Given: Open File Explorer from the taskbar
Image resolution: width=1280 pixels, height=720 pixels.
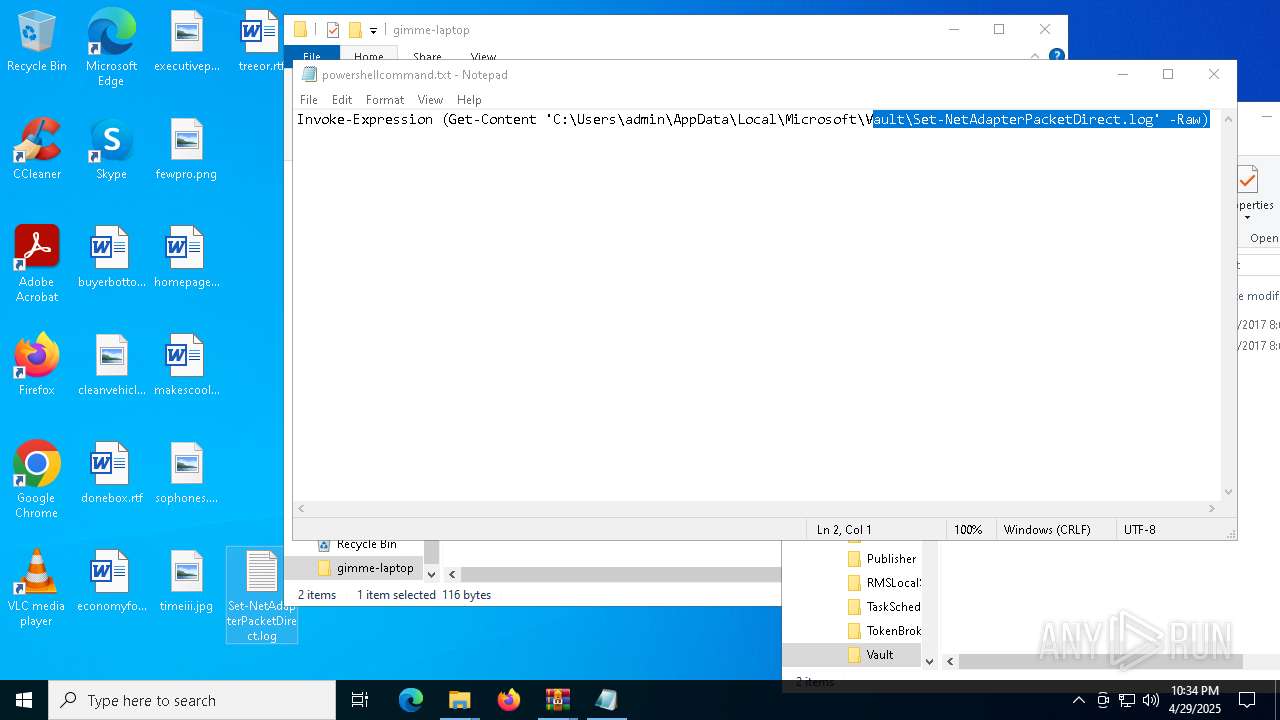Looking at the screenshot, I should click(x=459, y=700).
